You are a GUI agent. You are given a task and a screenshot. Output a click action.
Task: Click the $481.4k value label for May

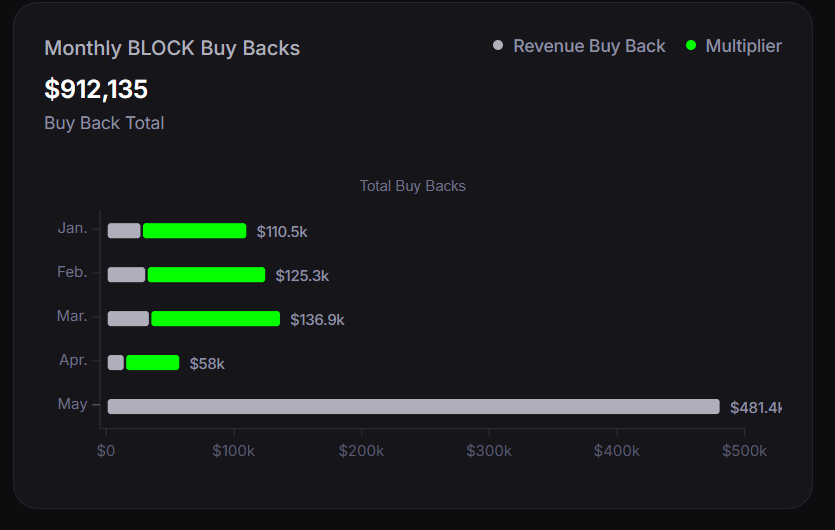(756, 407)
